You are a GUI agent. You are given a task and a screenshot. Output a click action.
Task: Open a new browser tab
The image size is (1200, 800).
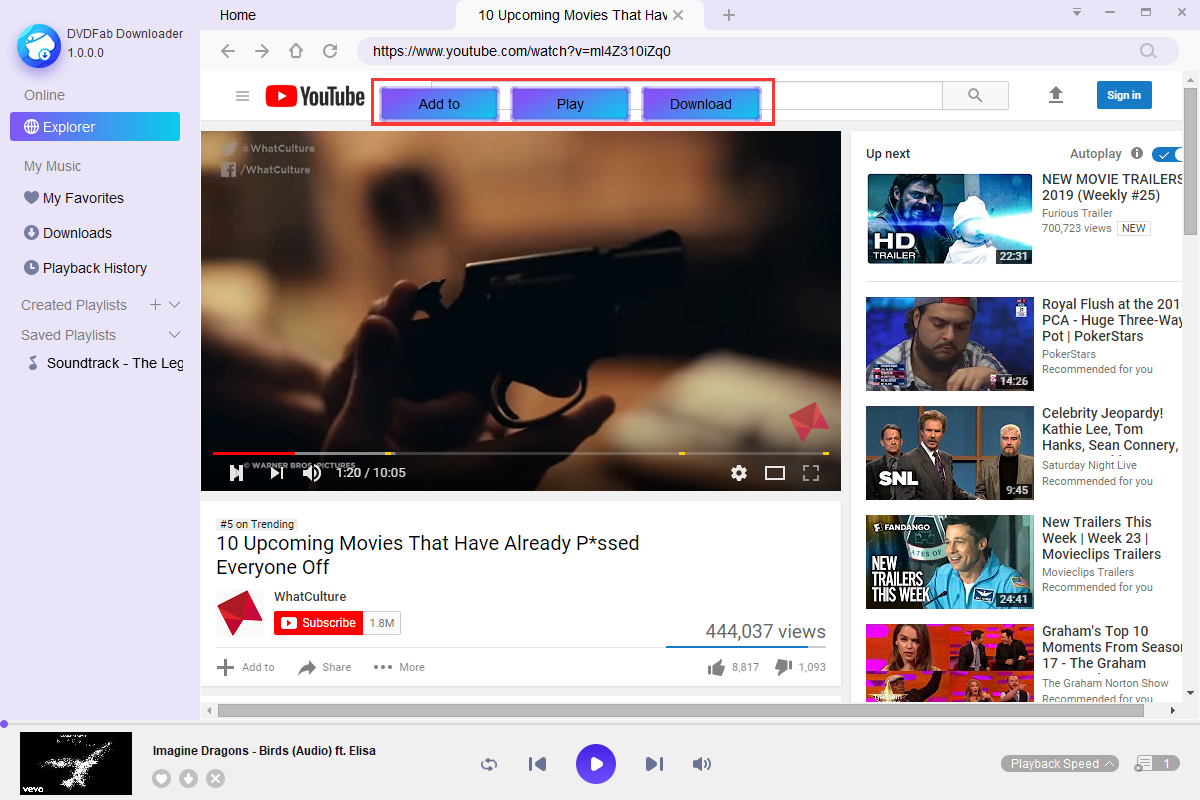729,15
